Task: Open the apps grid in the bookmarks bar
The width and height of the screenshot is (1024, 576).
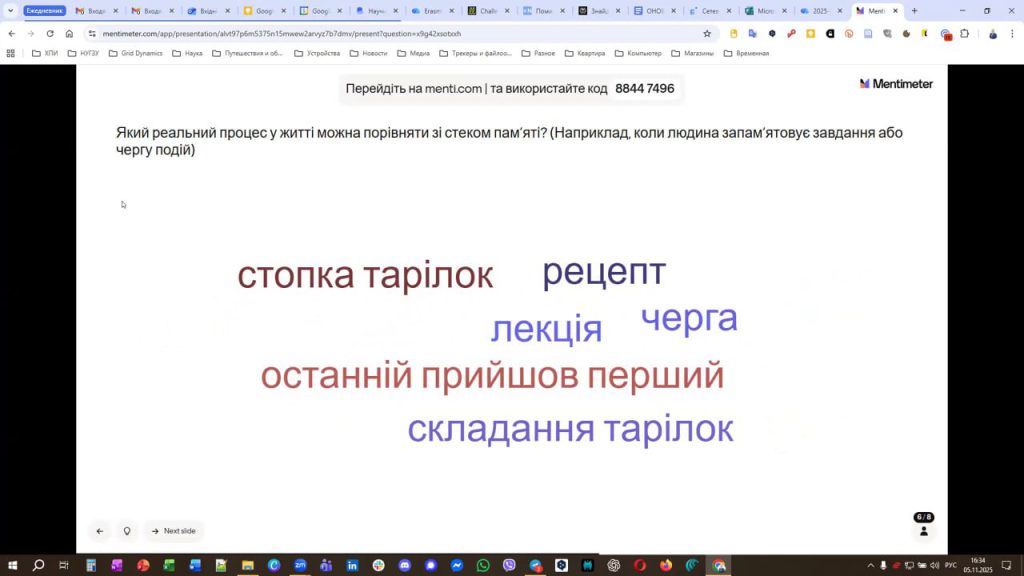Action: 10,54
